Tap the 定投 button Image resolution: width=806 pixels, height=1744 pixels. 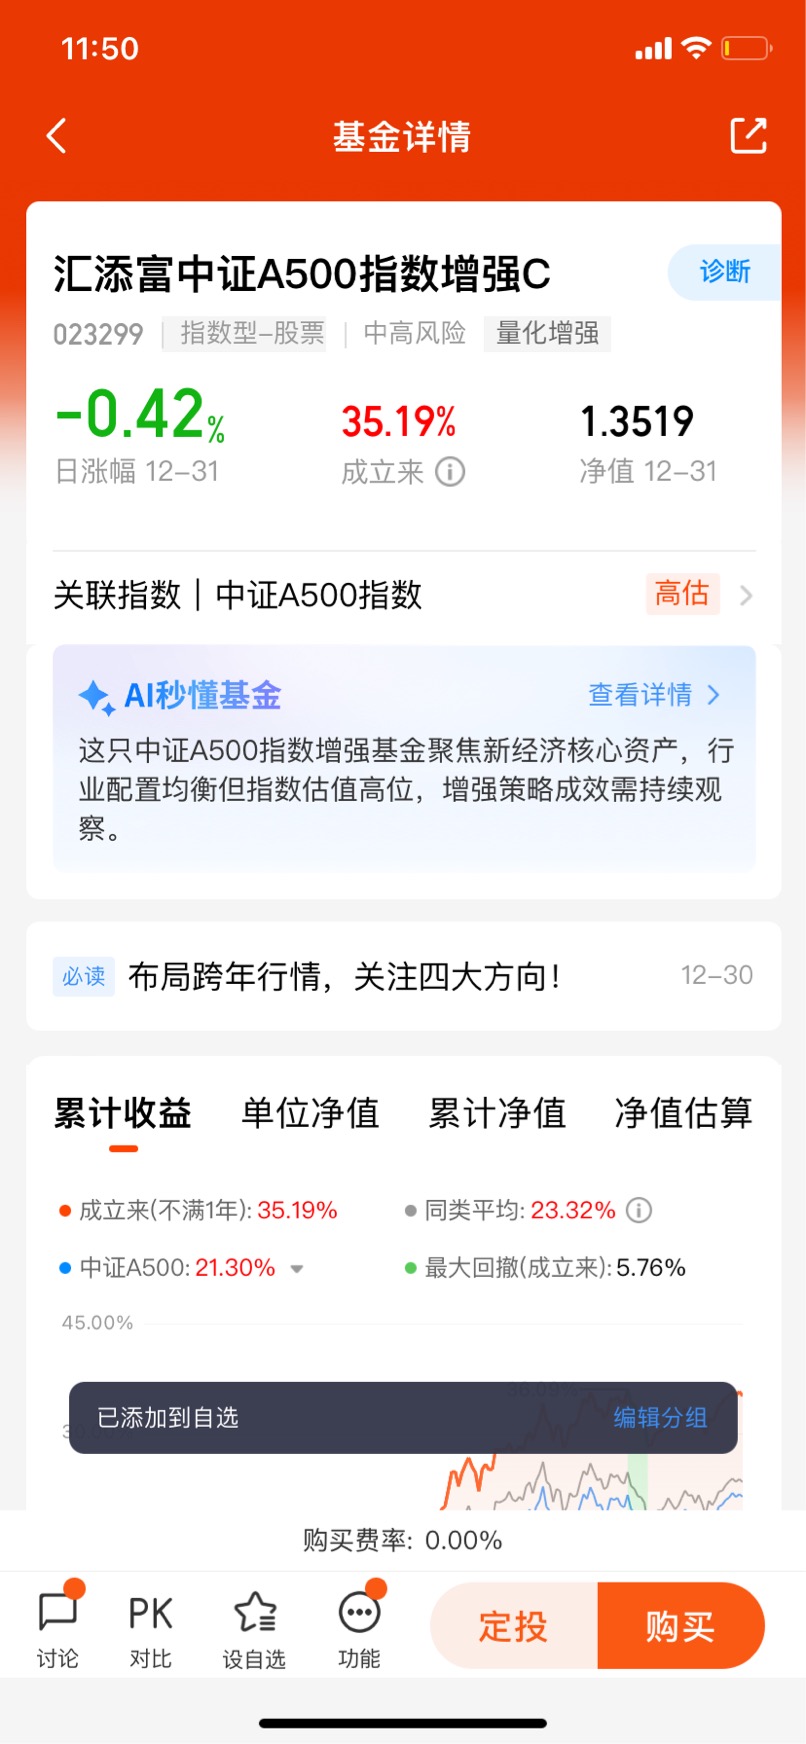pyautogui.click(x=514, y=1626)
